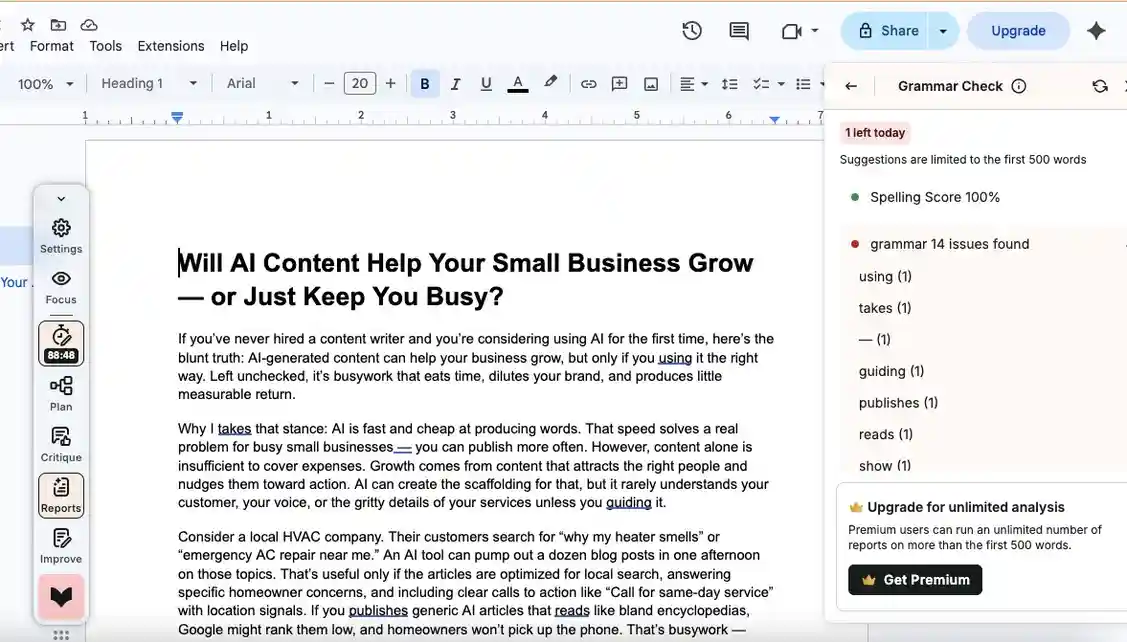Click the move to folder icon

[58, 25]
